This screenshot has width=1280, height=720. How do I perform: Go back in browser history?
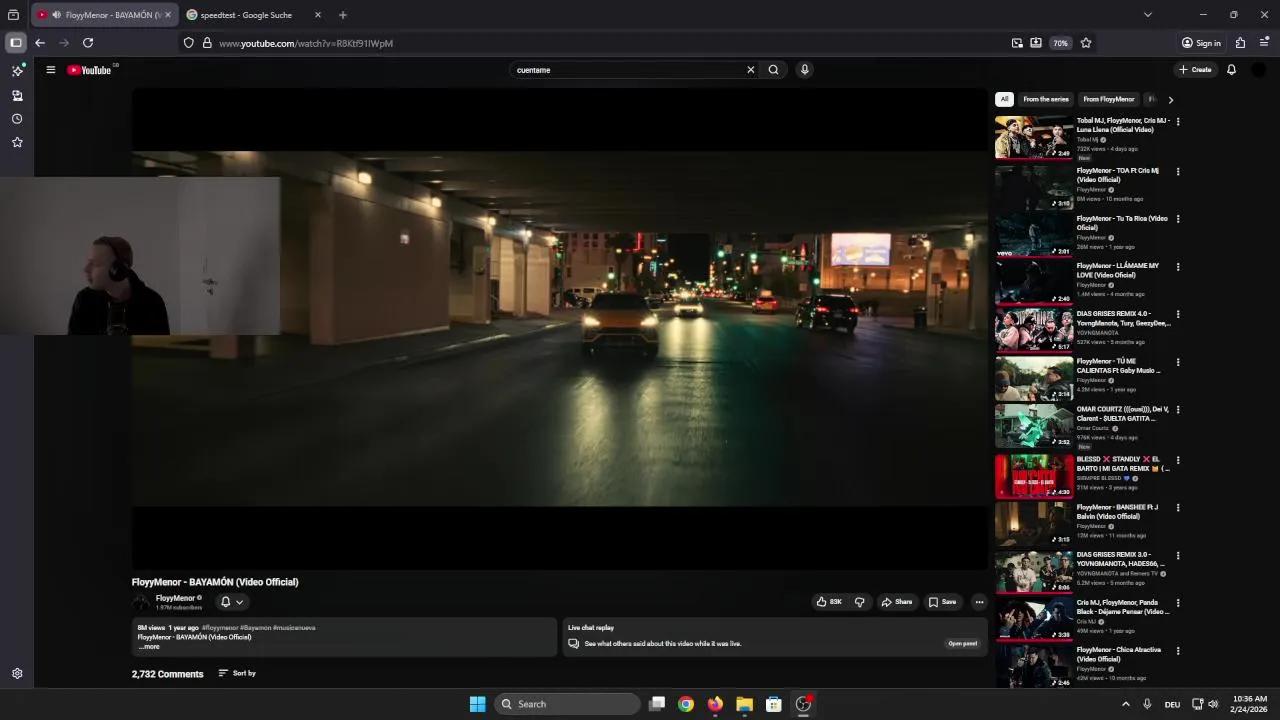pyautogui.click(x=40, y=43)
